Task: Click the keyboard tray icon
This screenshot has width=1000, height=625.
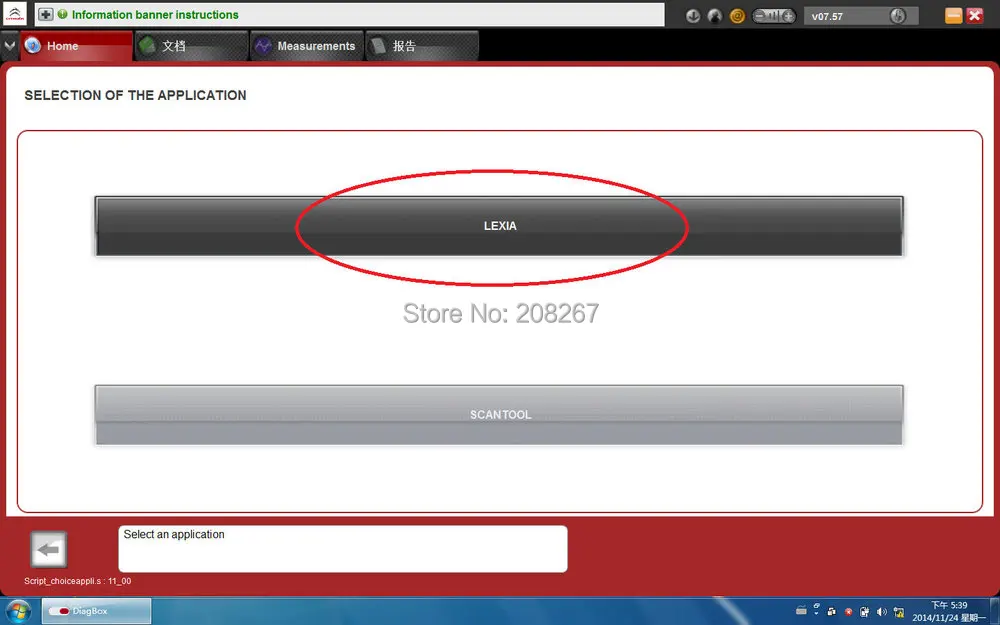Action: click(x=801, y=611)
